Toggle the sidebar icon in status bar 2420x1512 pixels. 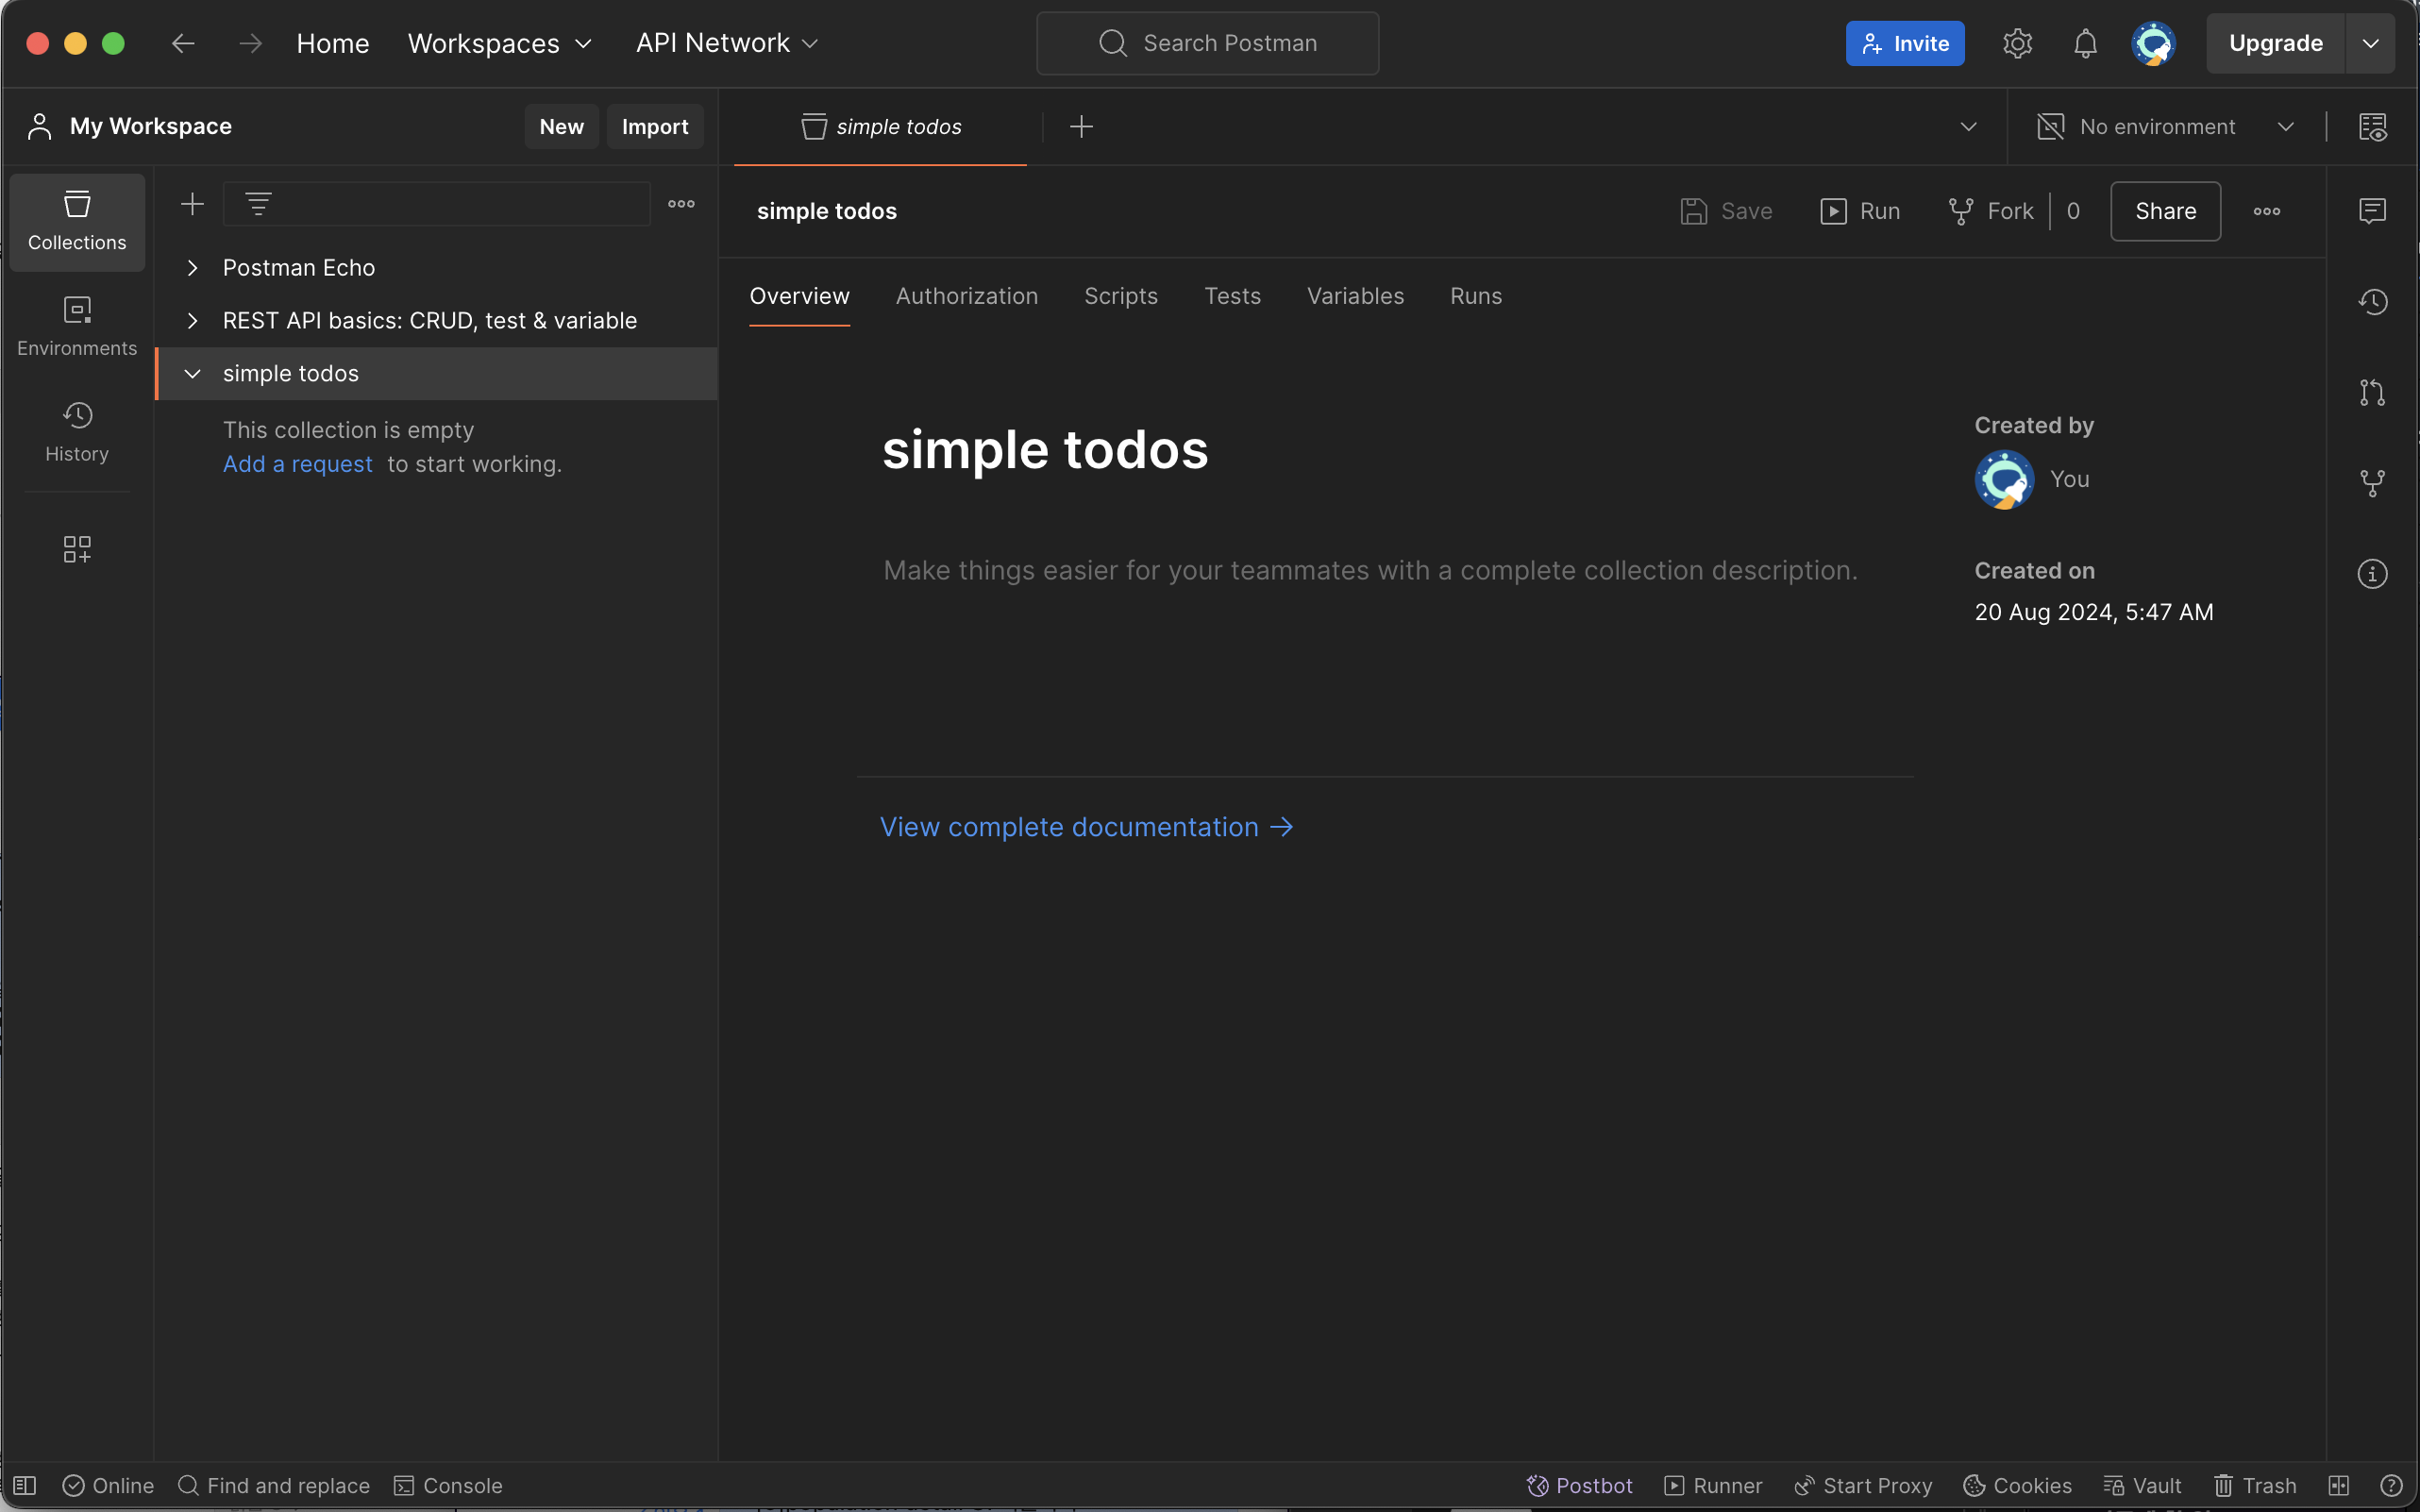tap(25, 1485)
